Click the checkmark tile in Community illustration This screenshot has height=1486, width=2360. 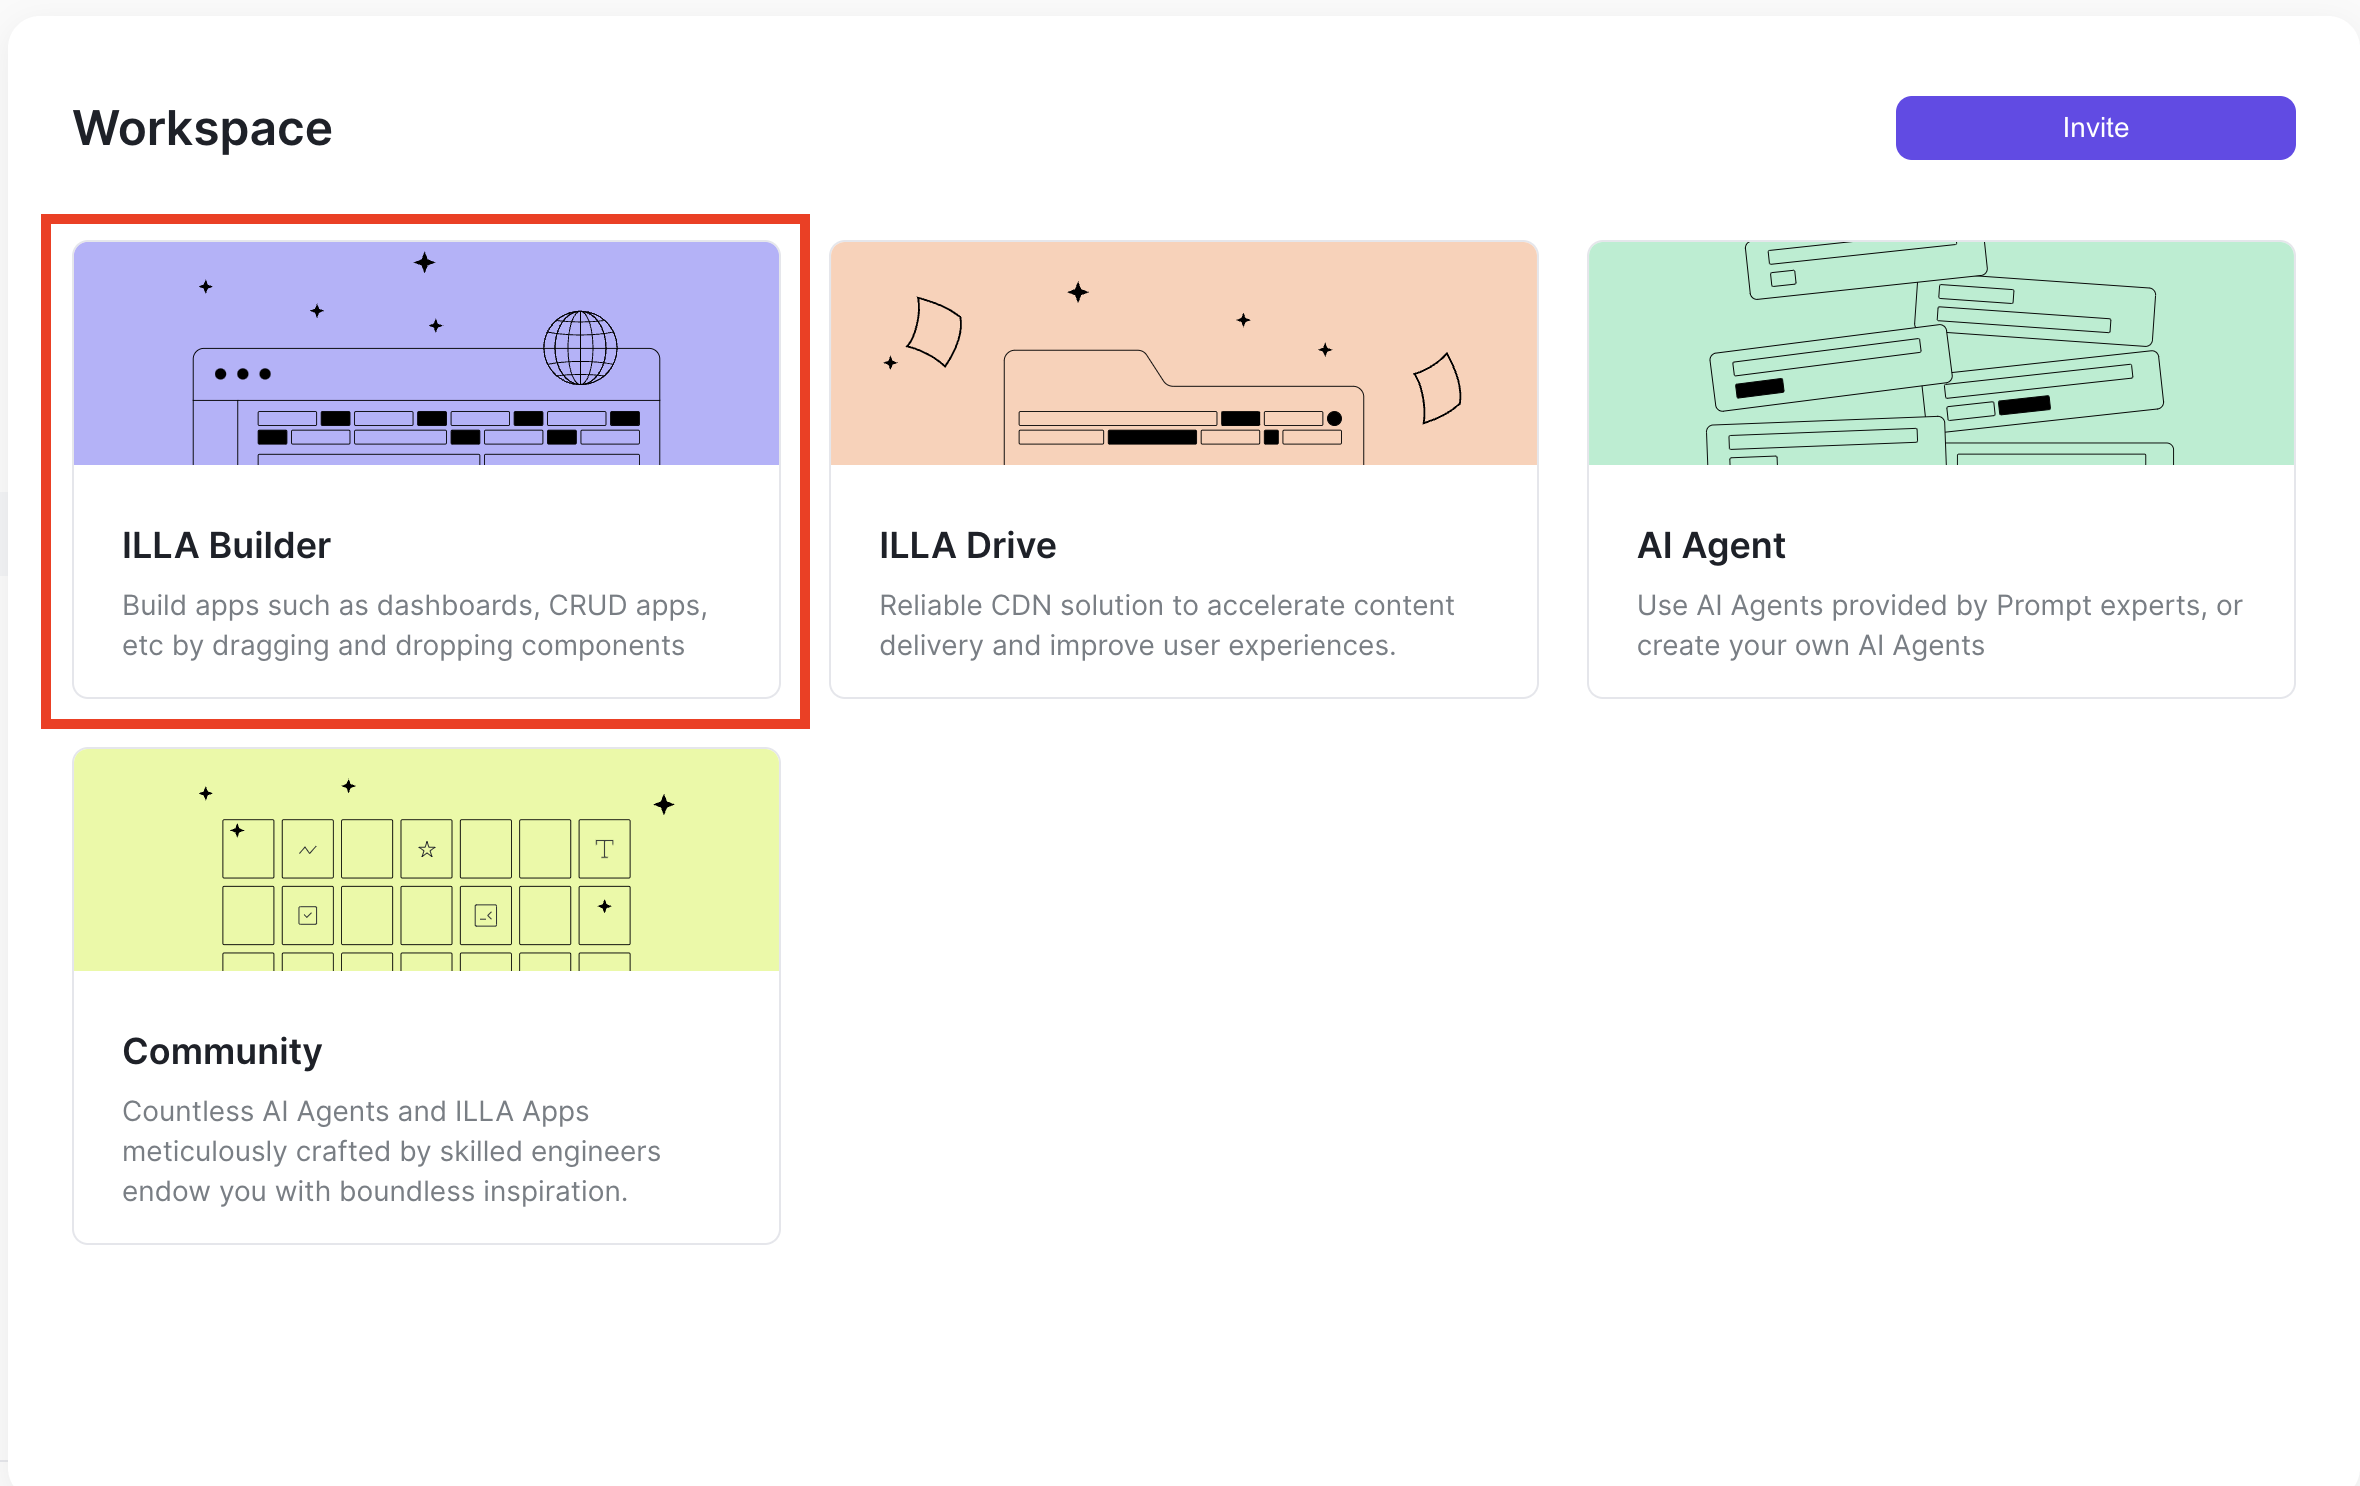[x=308, y=915]
